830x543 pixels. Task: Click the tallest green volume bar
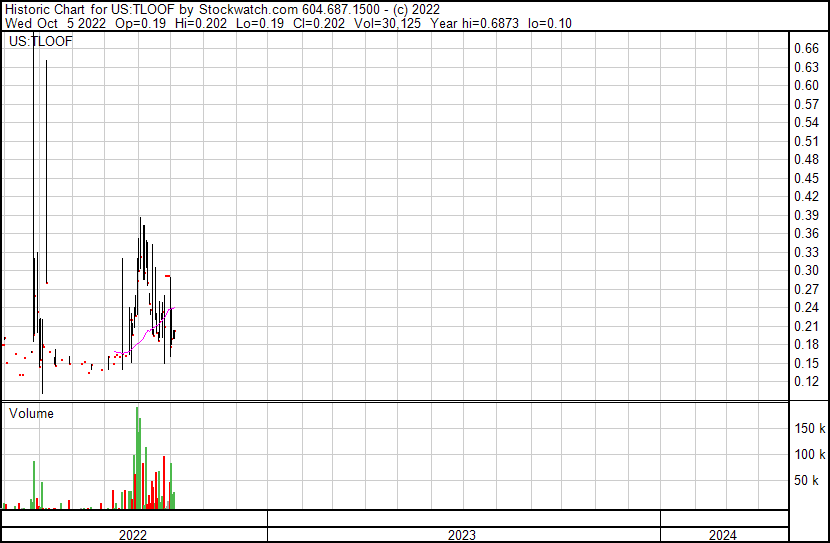tap(137, 460)
